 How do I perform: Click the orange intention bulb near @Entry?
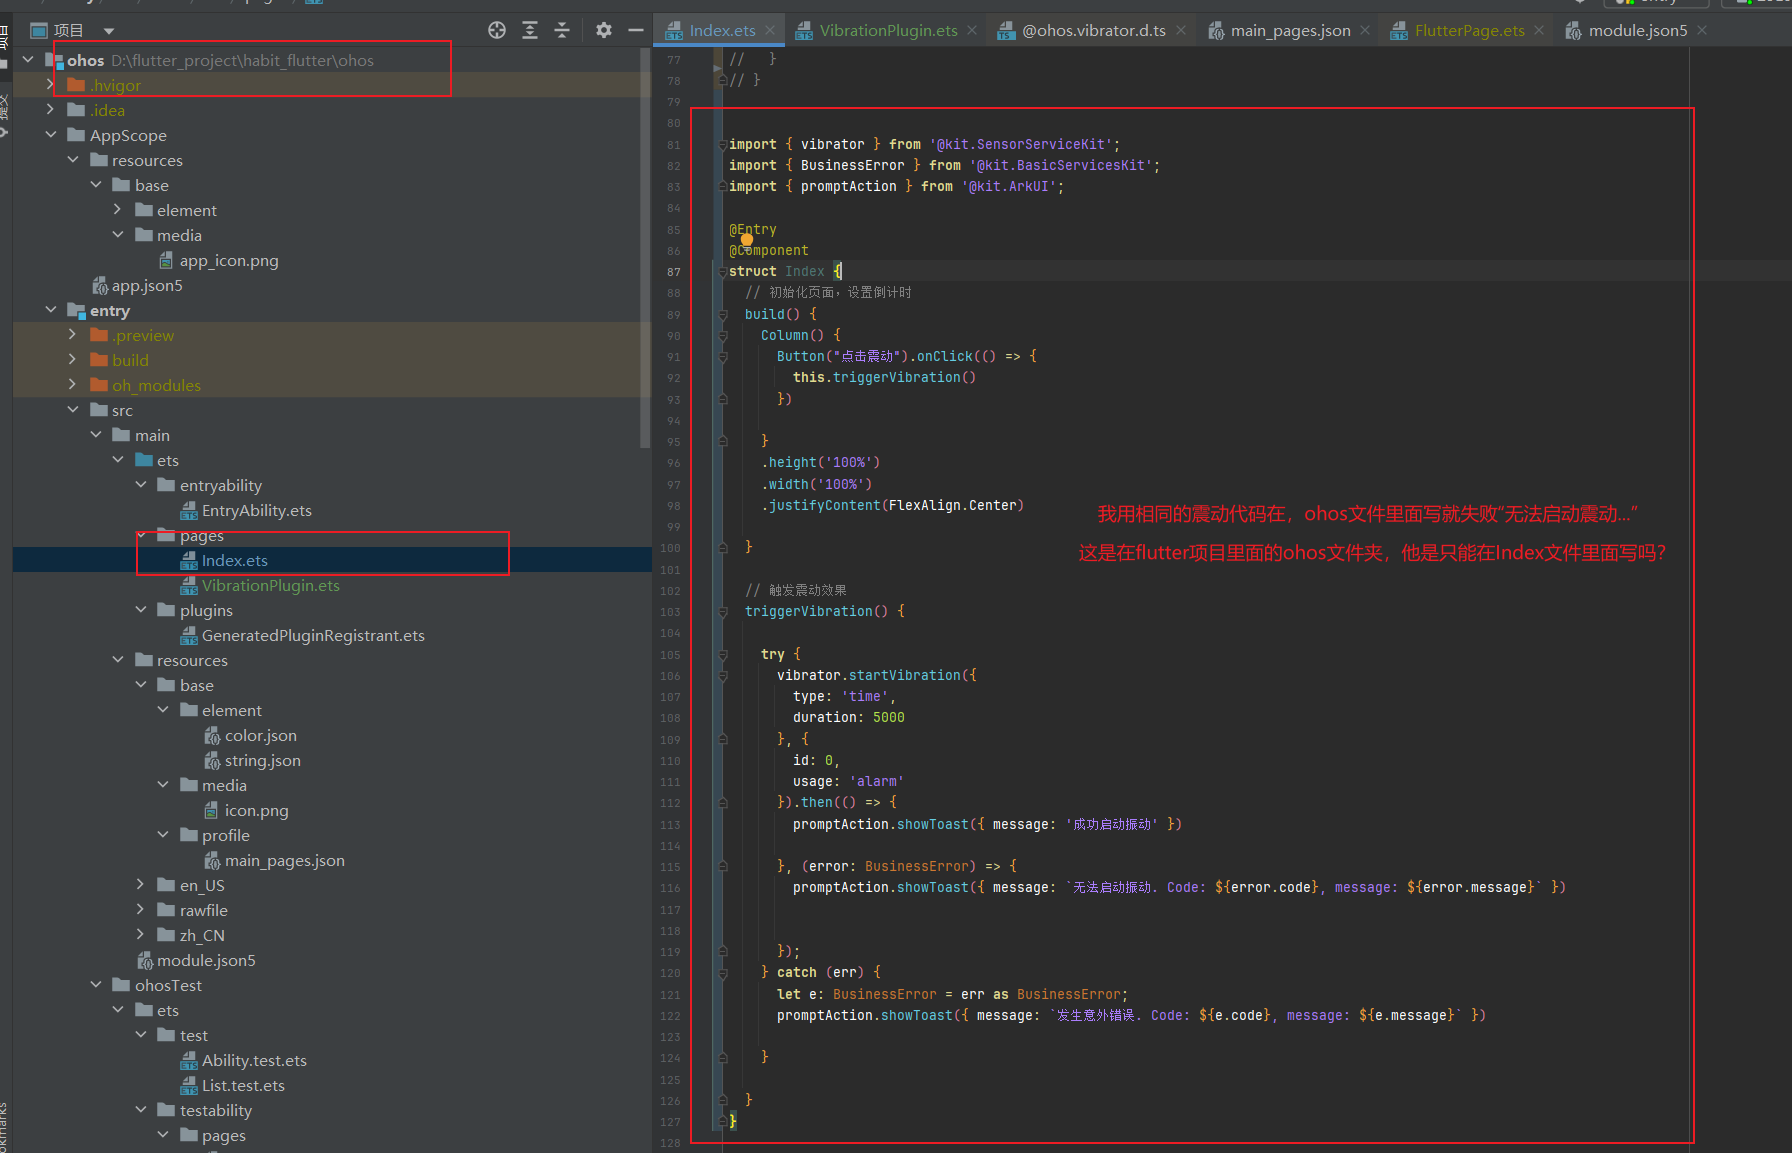[747, 240]
